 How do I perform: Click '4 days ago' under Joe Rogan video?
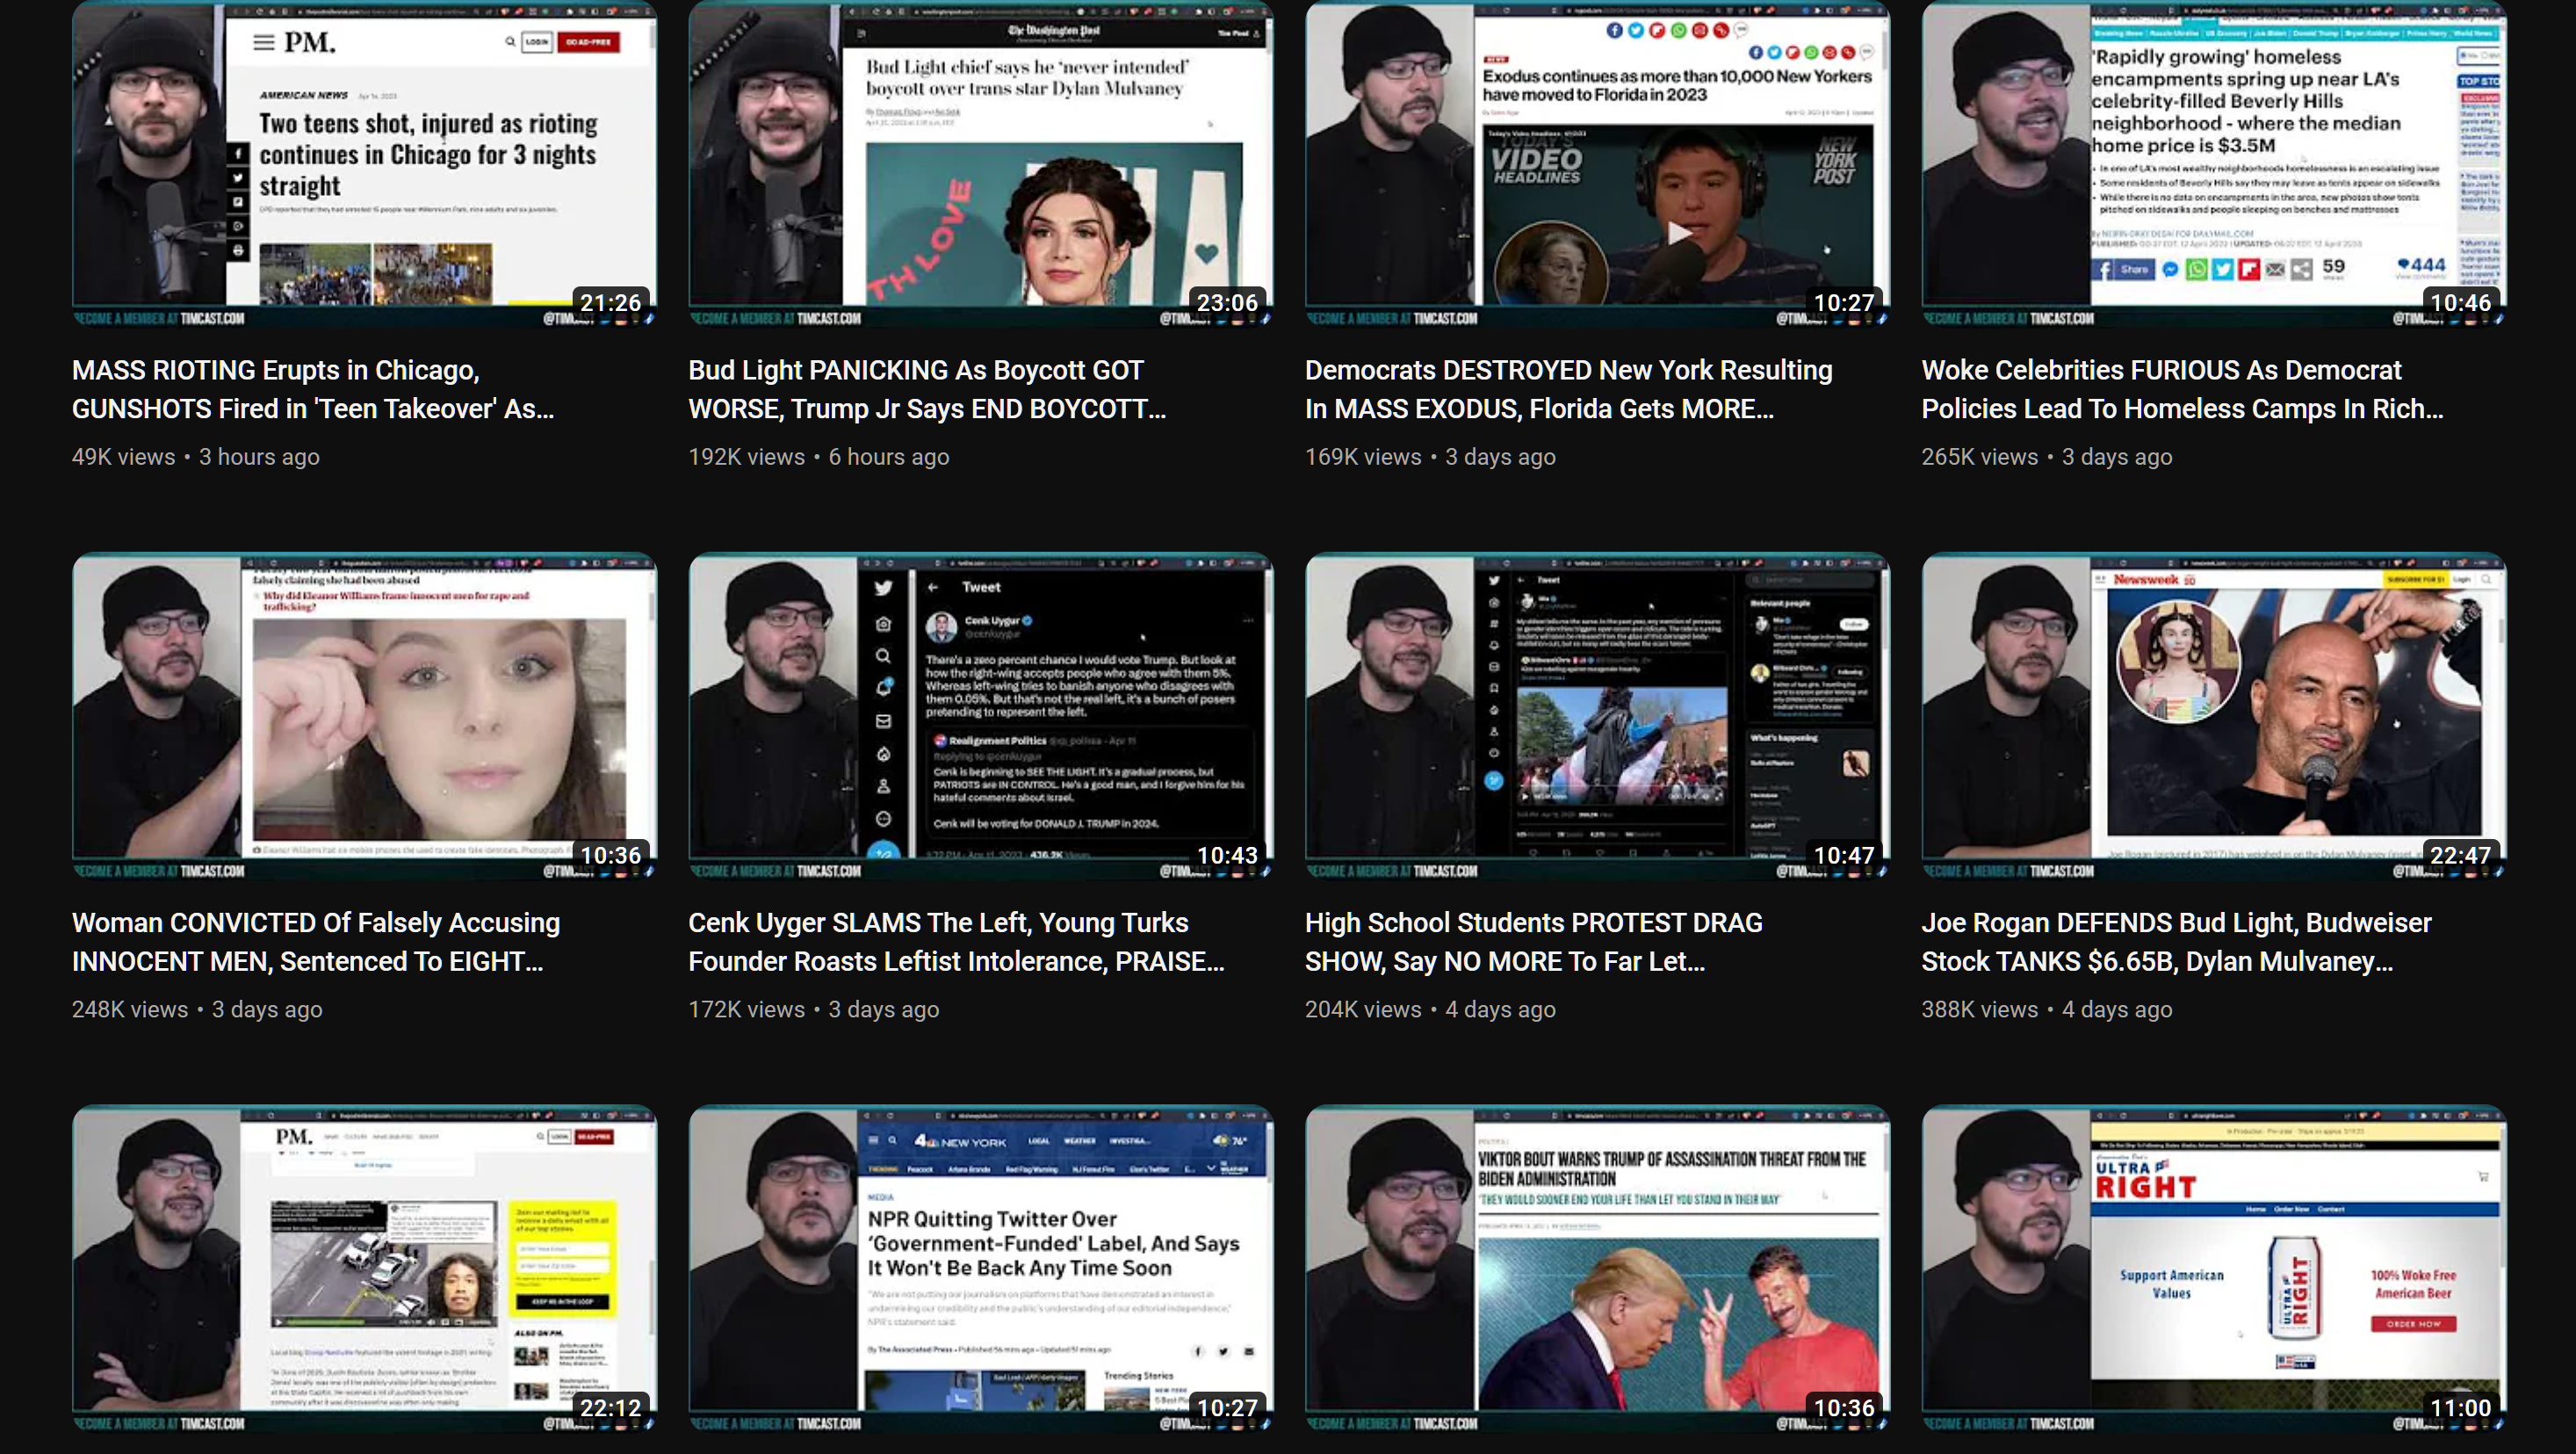pos(2117,1010)
